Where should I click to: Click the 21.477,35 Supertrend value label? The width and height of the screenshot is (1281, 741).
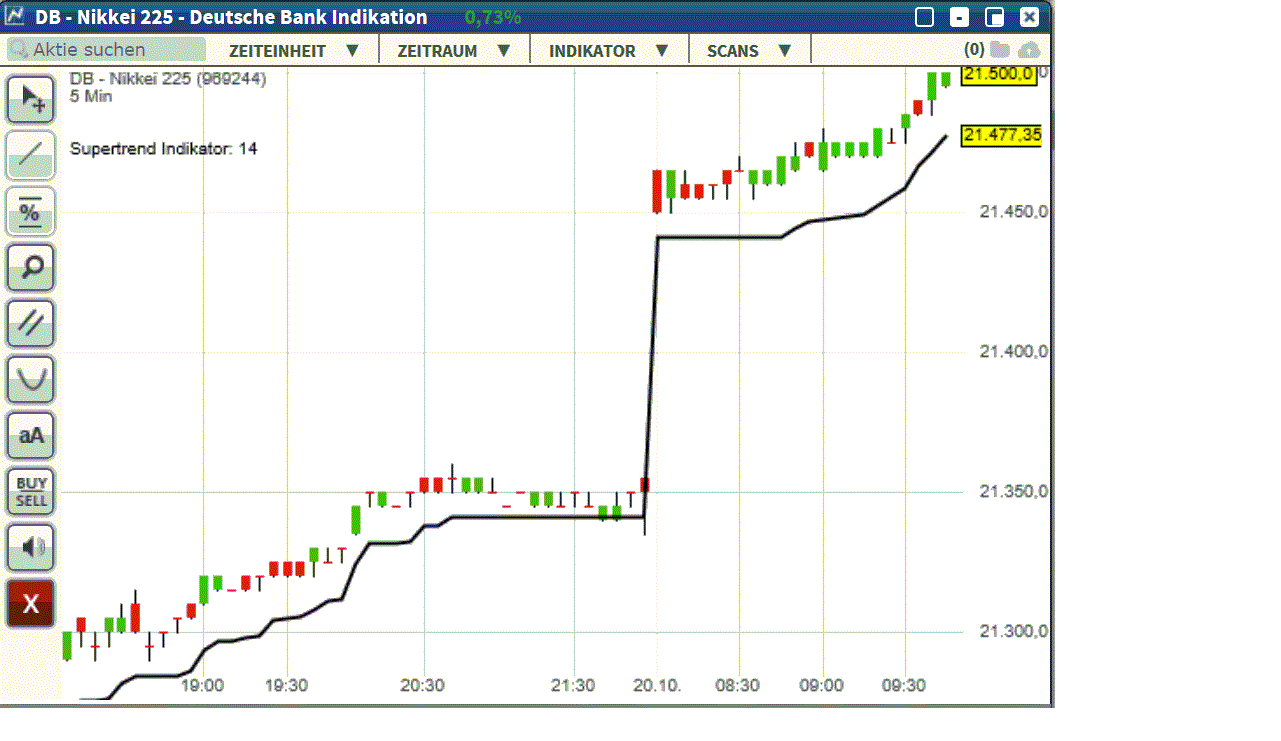pos(1001,135)
